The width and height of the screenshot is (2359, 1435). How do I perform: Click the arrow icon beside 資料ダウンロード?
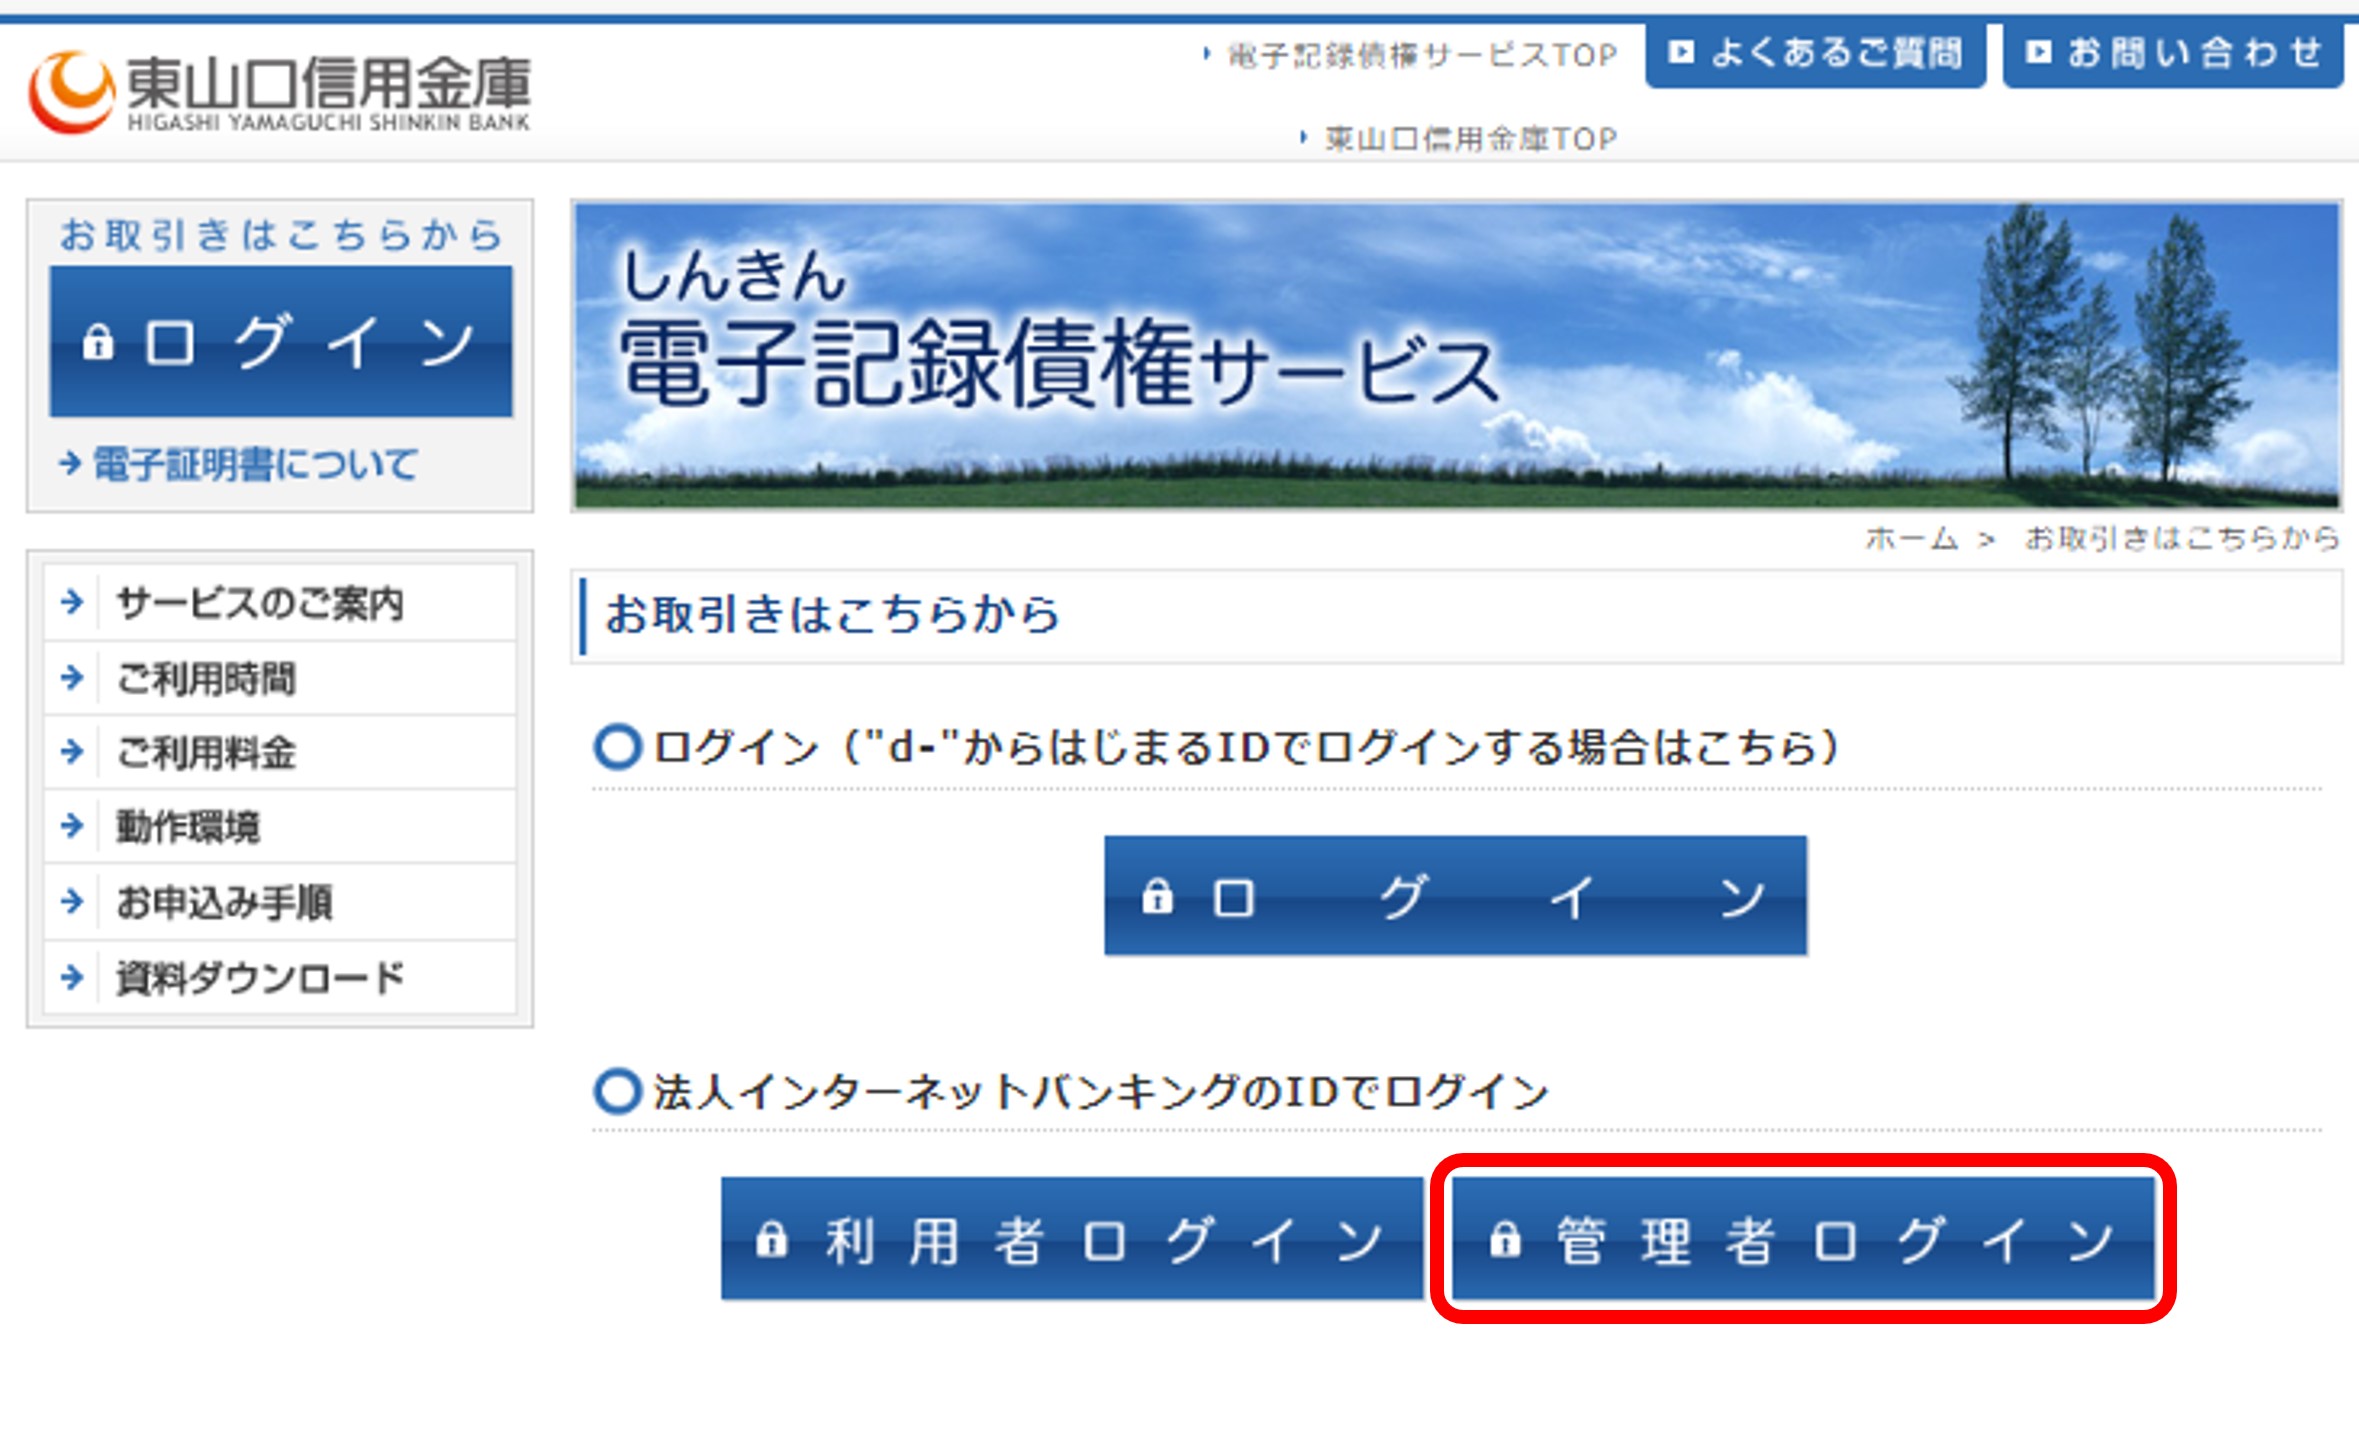[72, 976]
